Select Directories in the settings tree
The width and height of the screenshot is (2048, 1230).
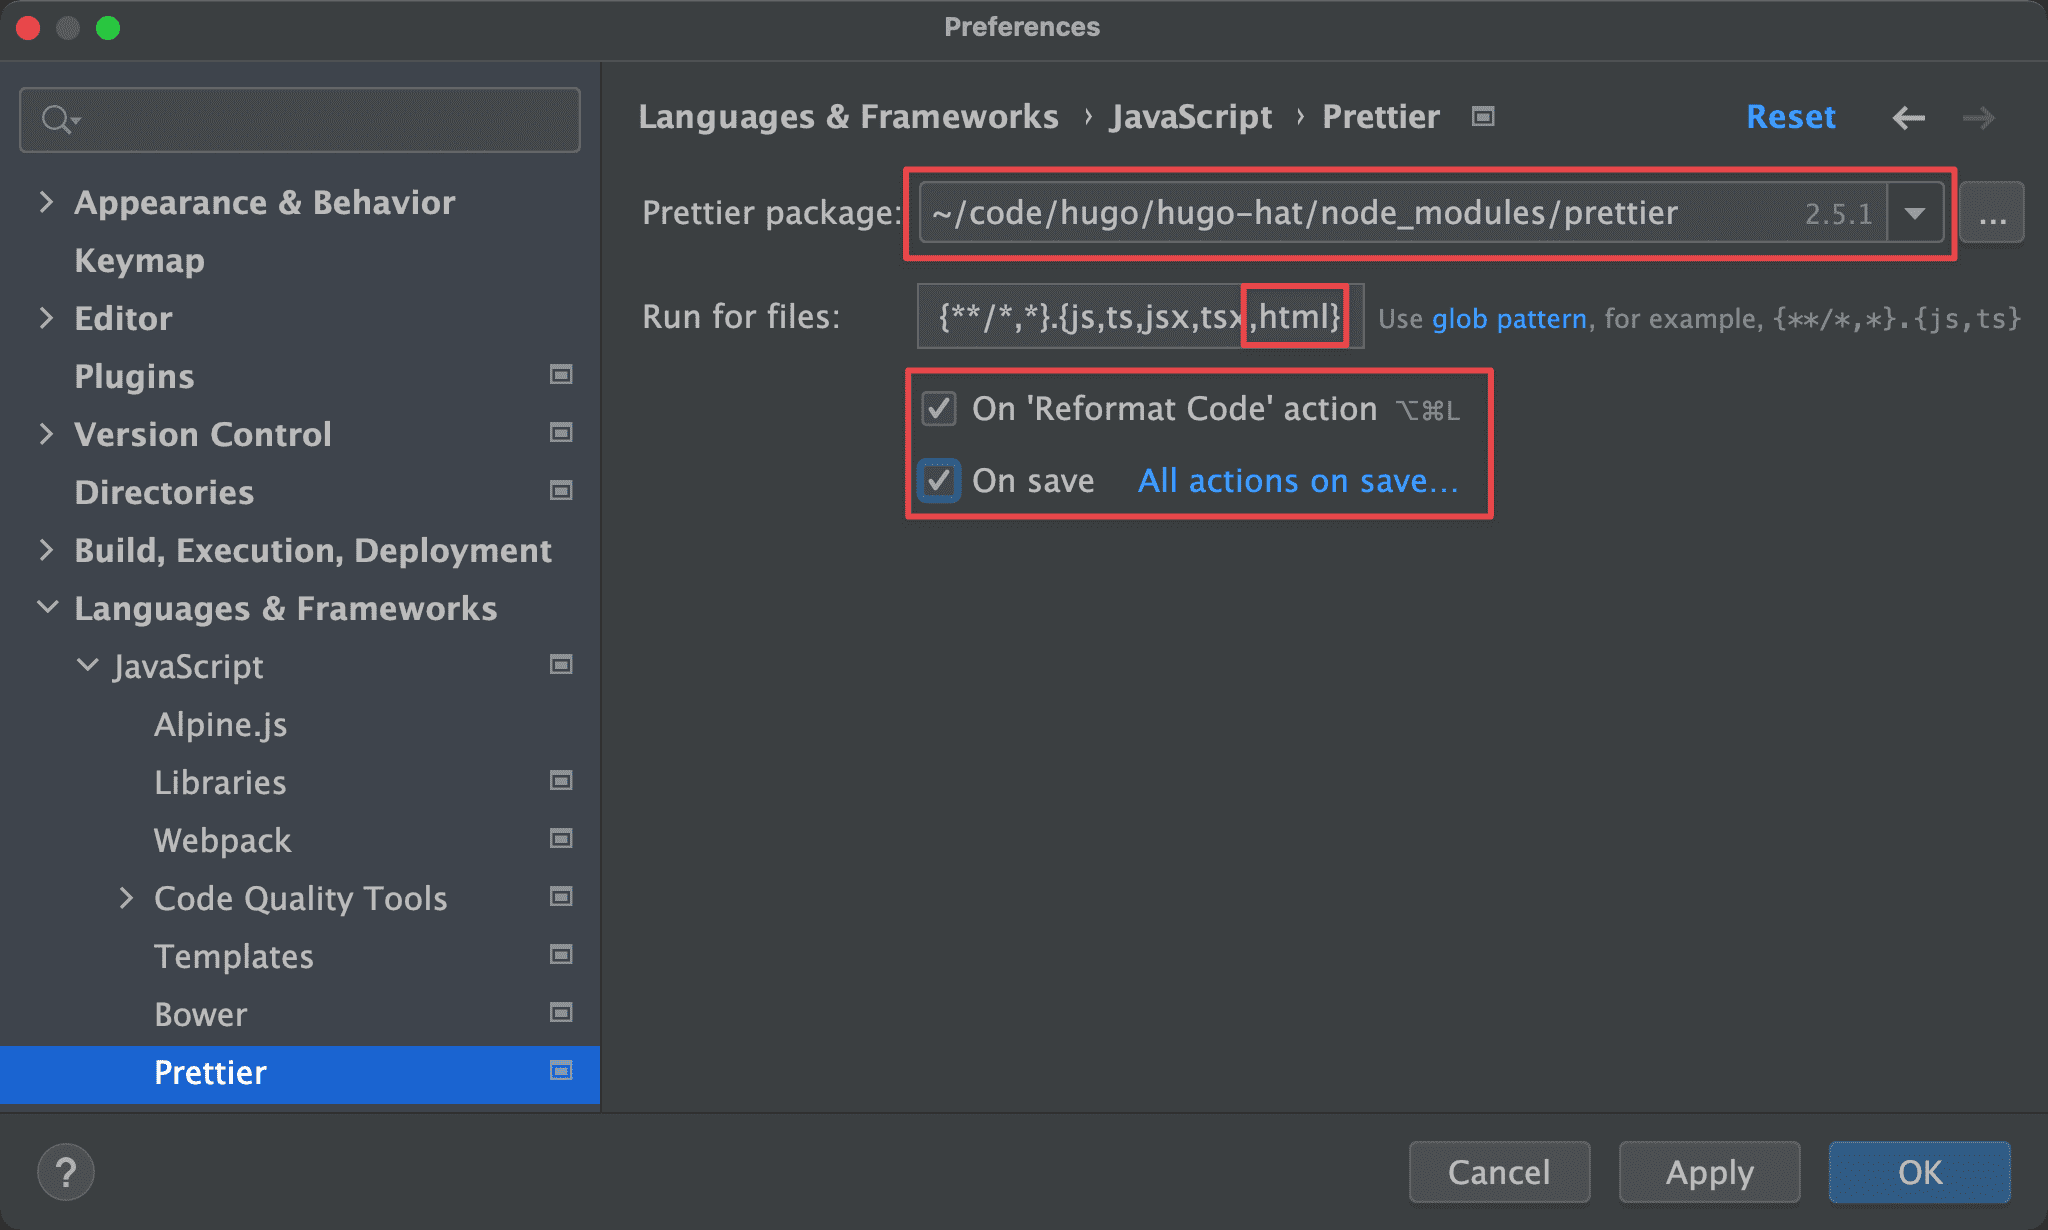pos(164,492)
